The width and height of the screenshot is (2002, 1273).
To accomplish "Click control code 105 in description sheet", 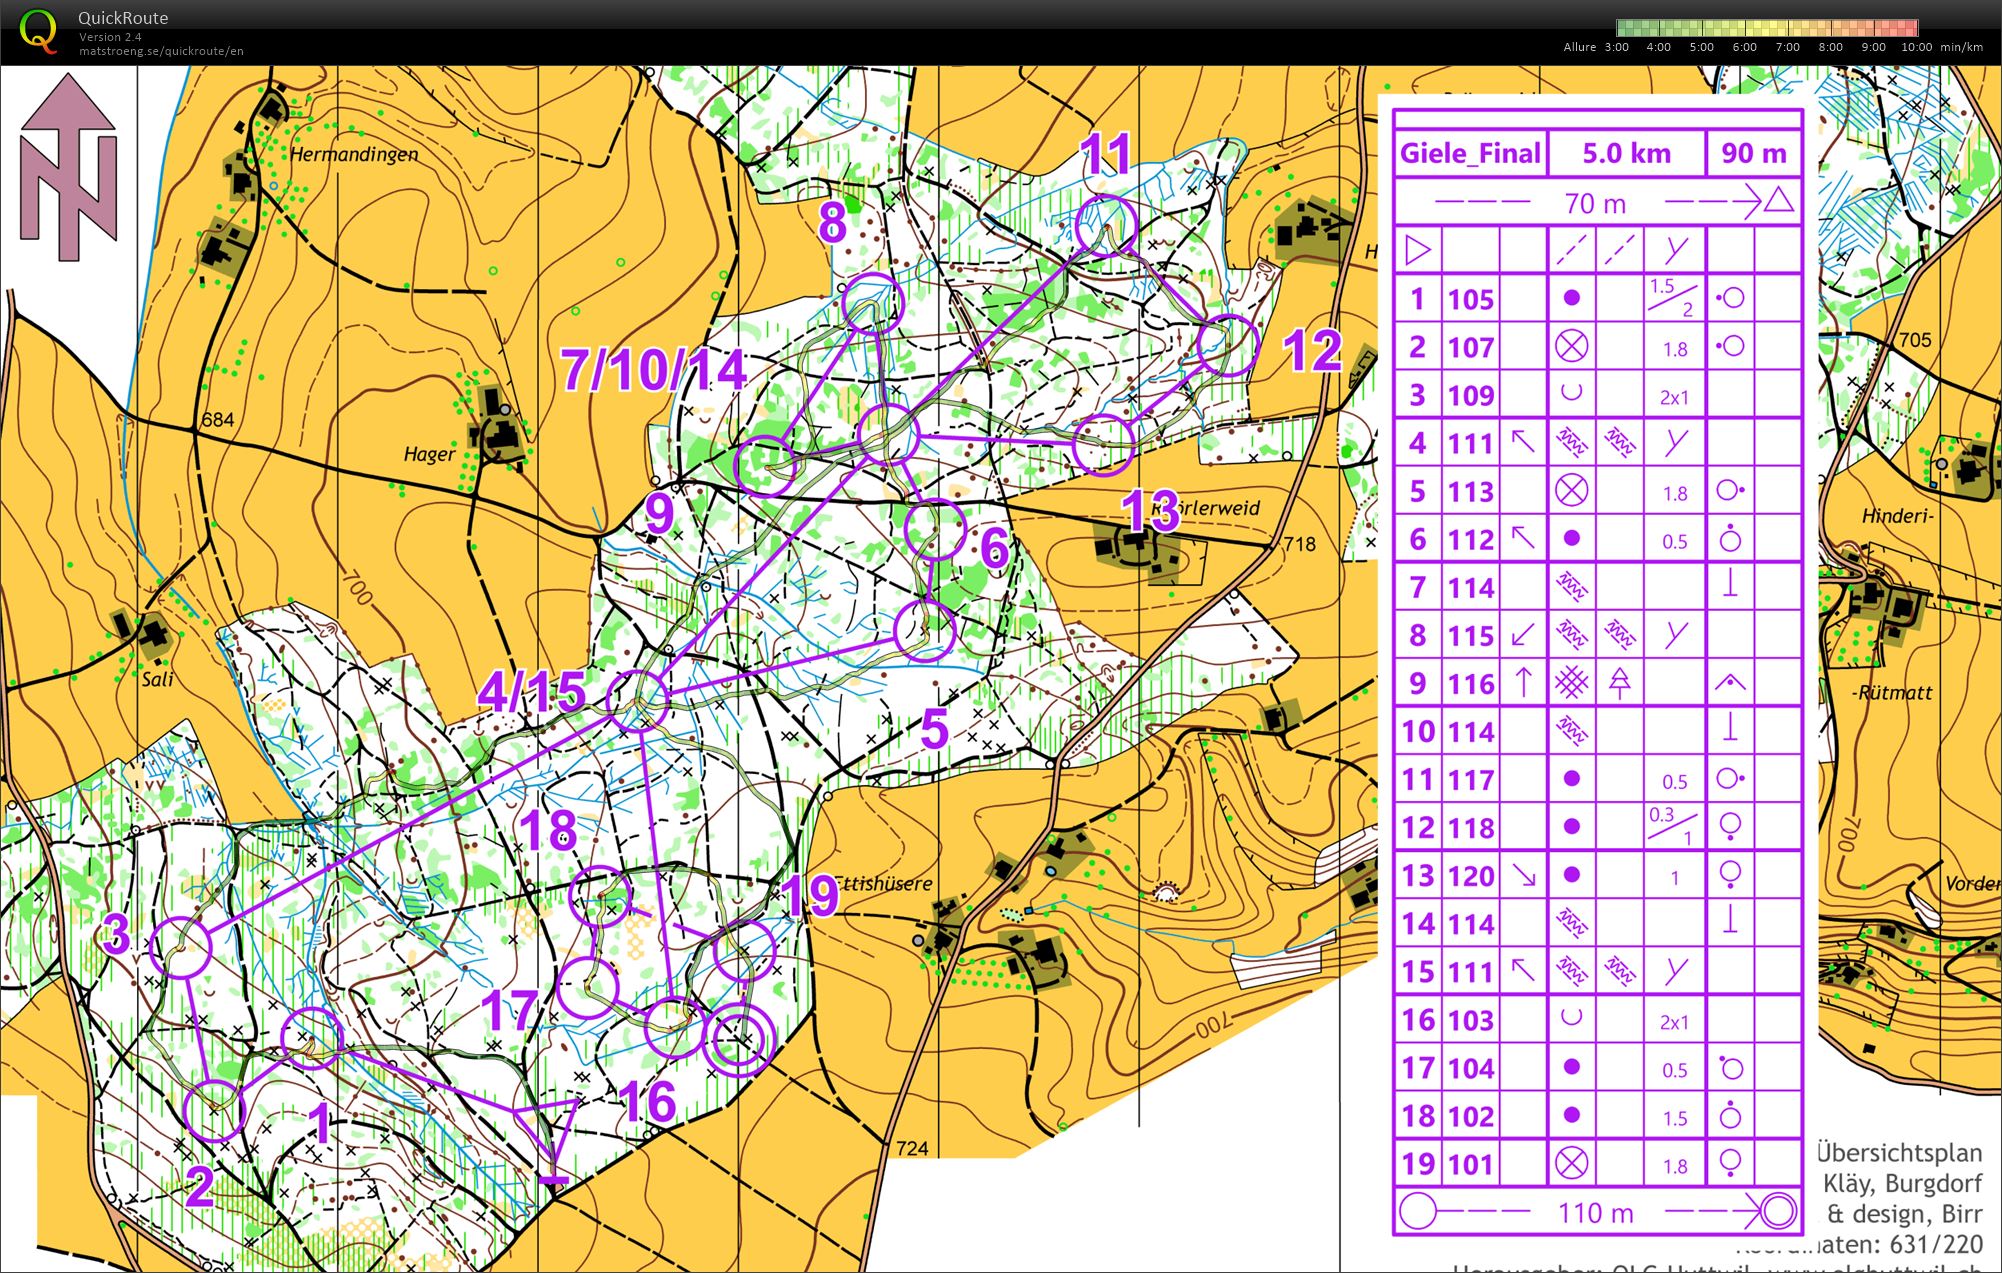I will pos(1470,299).
